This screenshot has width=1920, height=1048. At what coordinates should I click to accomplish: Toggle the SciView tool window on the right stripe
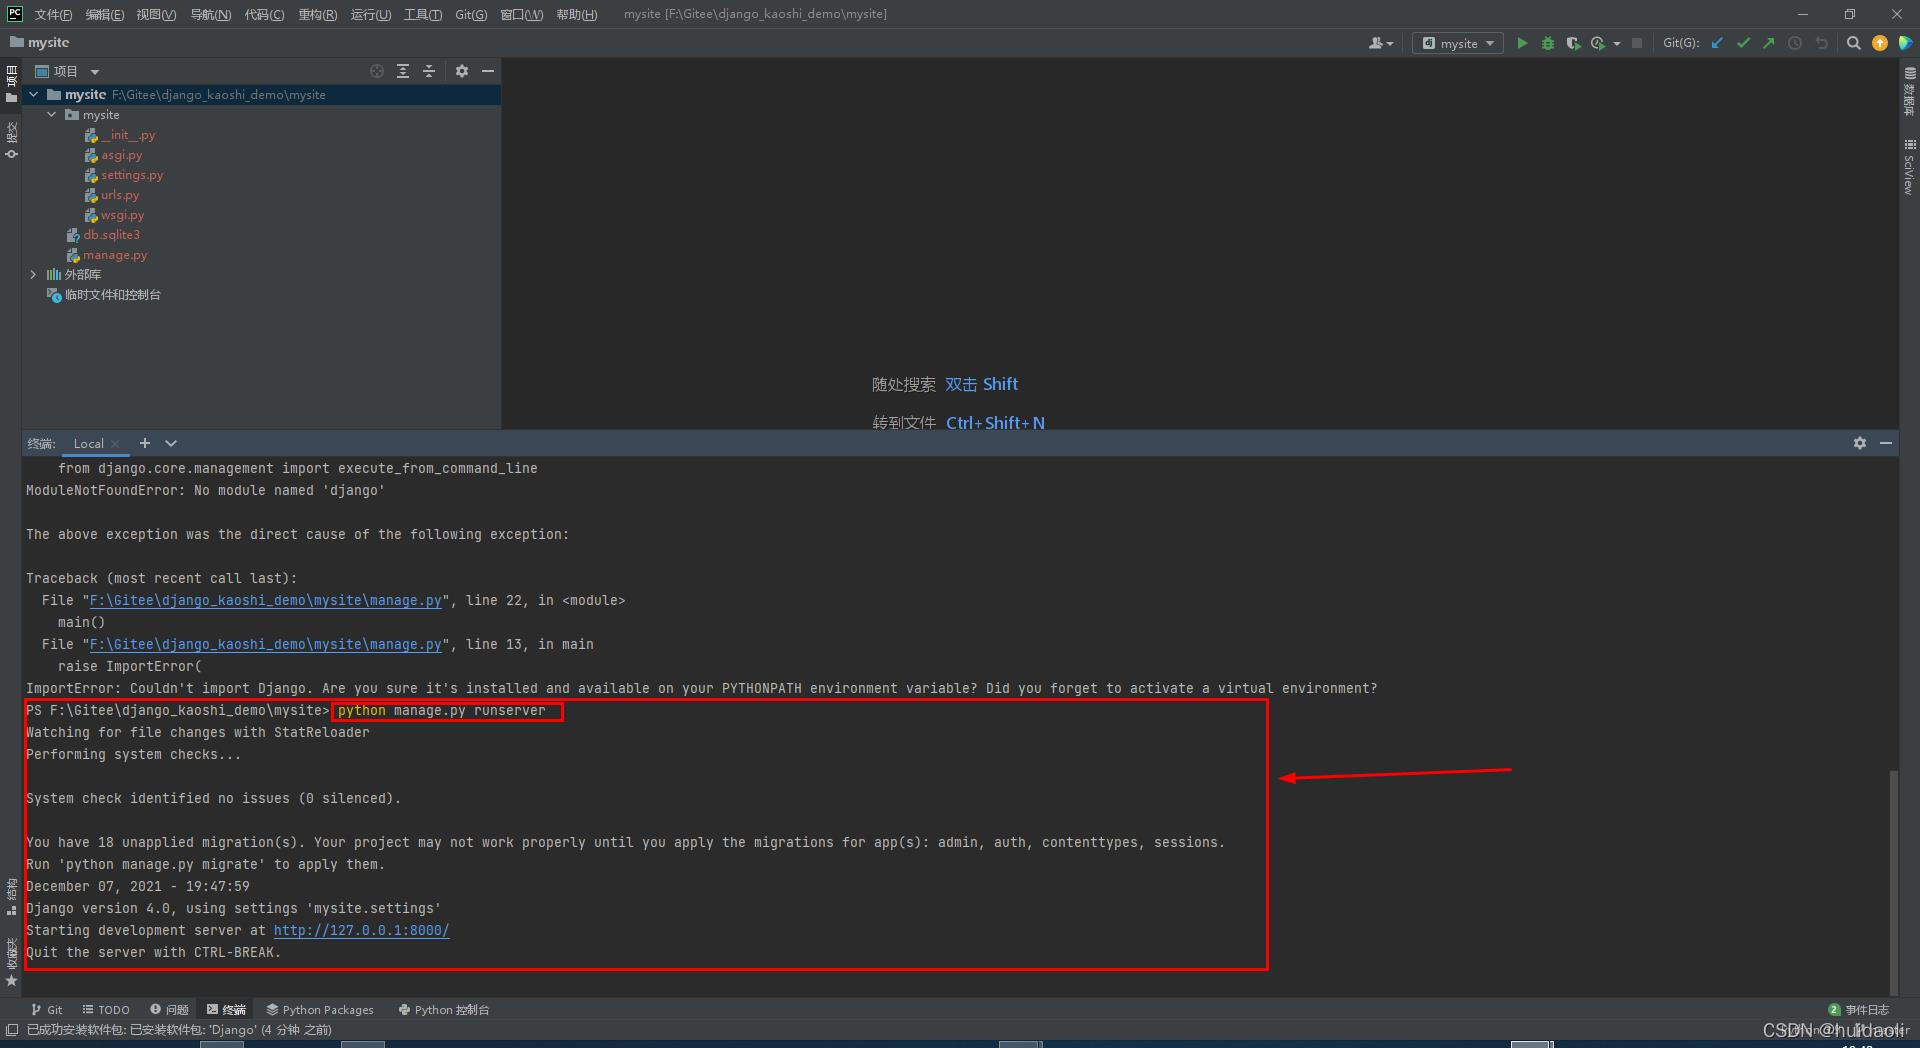click(x=1909, y=166)
